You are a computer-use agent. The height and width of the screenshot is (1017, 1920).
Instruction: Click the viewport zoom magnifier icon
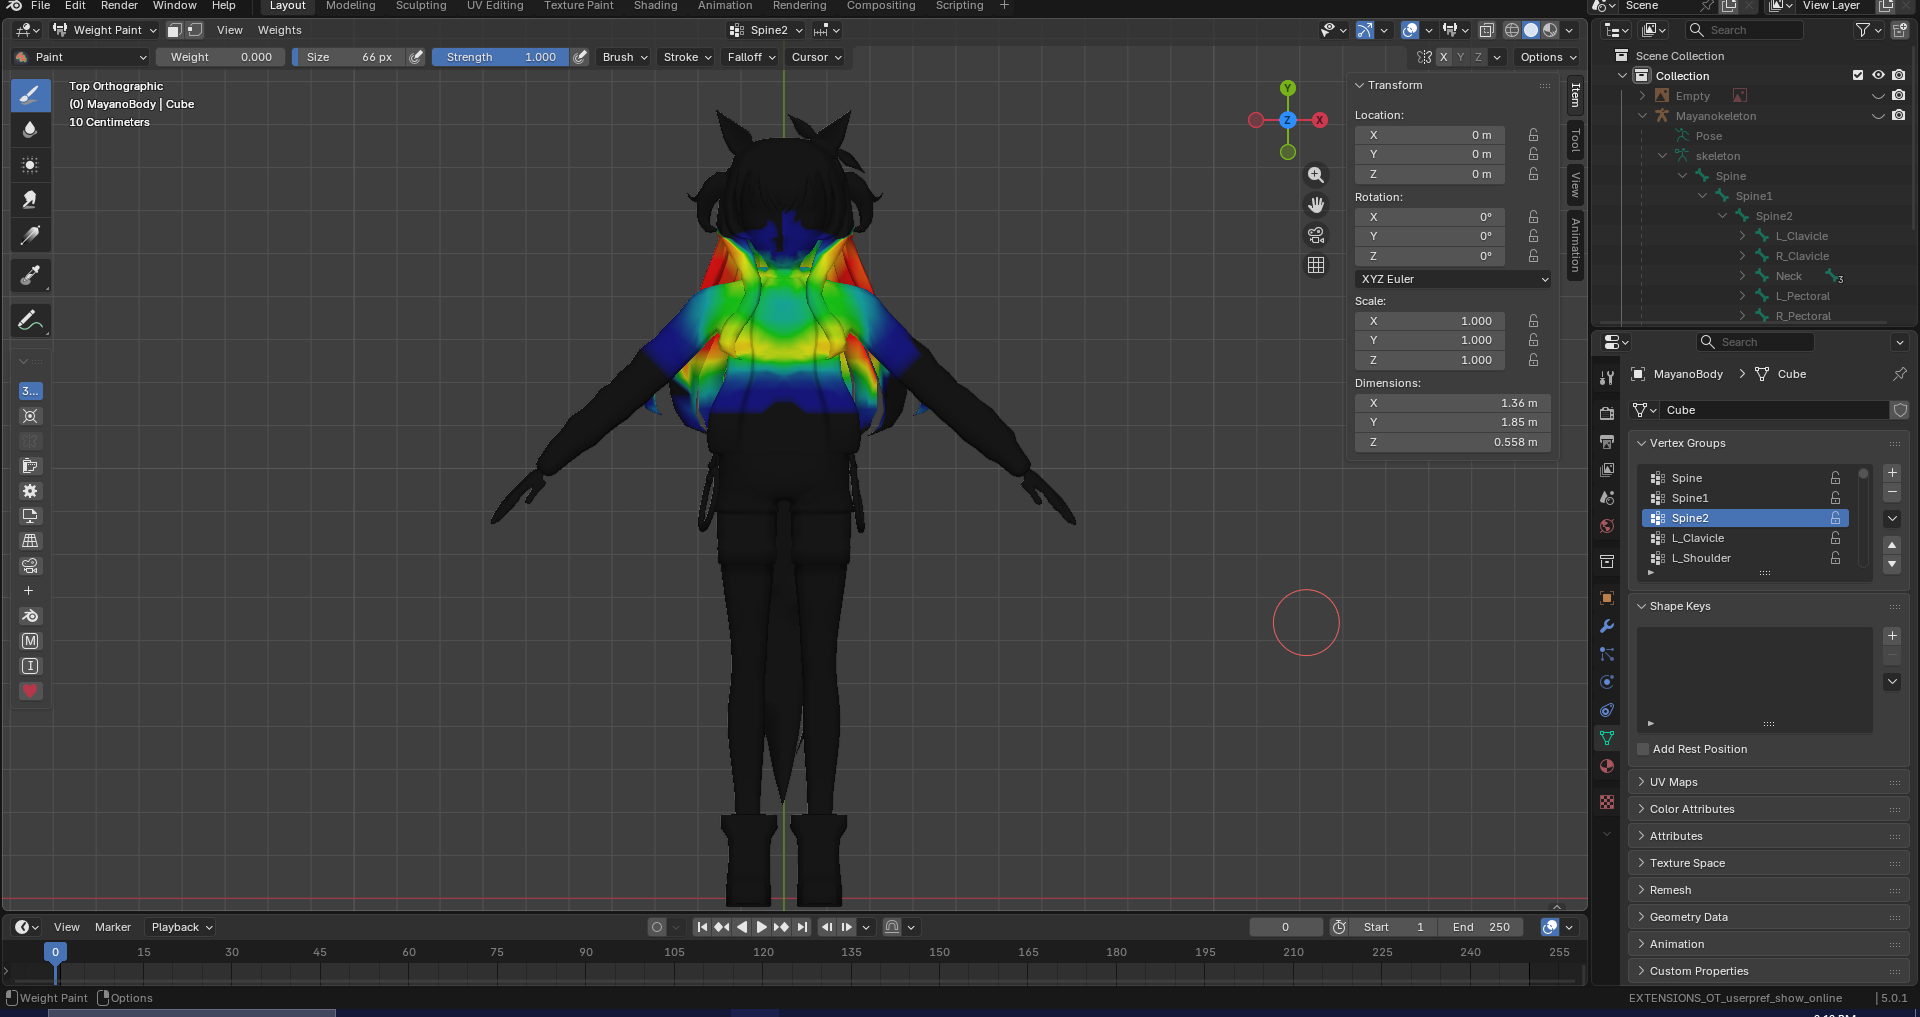click(x=1316, y=175)
